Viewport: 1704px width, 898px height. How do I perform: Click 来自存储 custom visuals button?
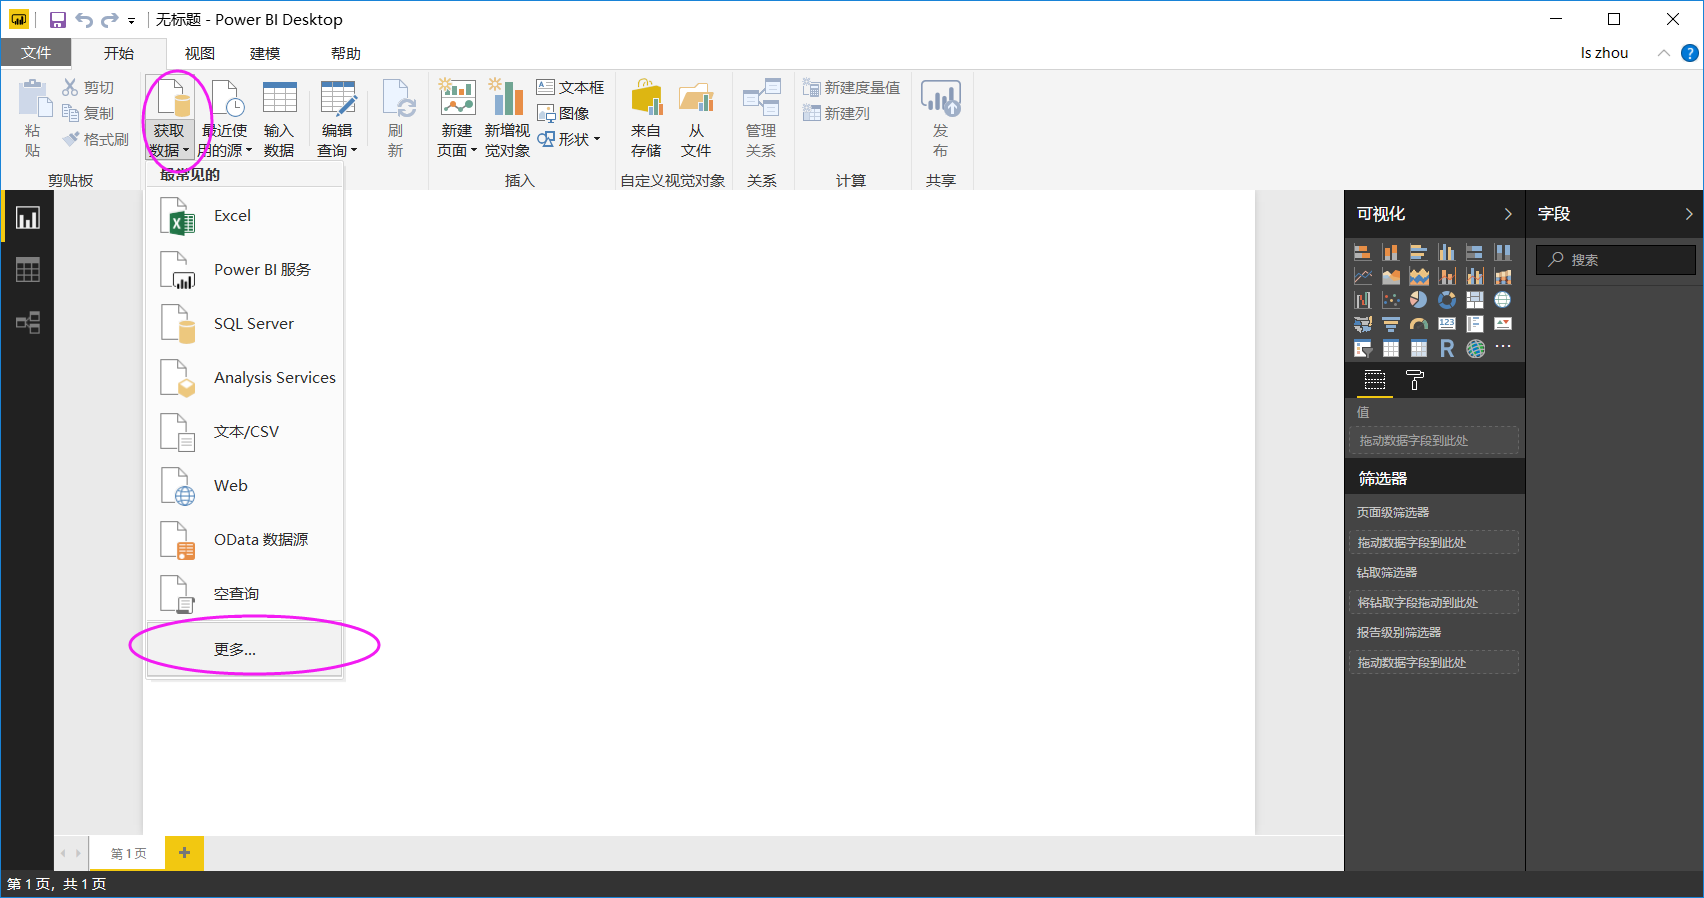point(646,119)
